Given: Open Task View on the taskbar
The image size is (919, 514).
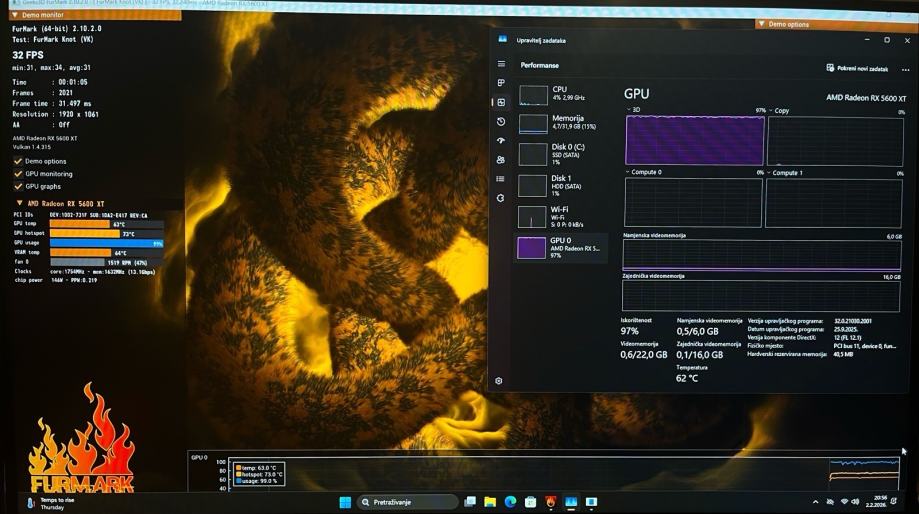Looking at the screenshot, I should [470, 502].
